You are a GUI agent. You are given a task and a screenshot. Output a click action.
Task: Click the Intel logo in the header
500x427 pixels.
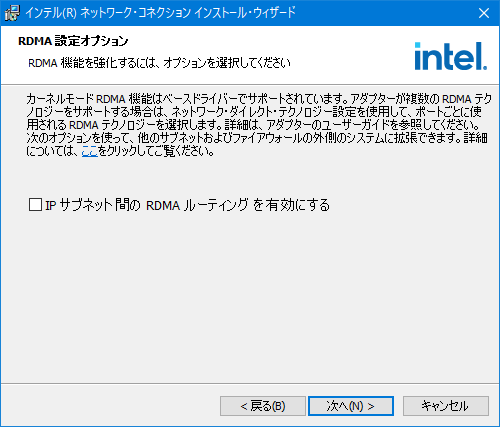point(451,56)
